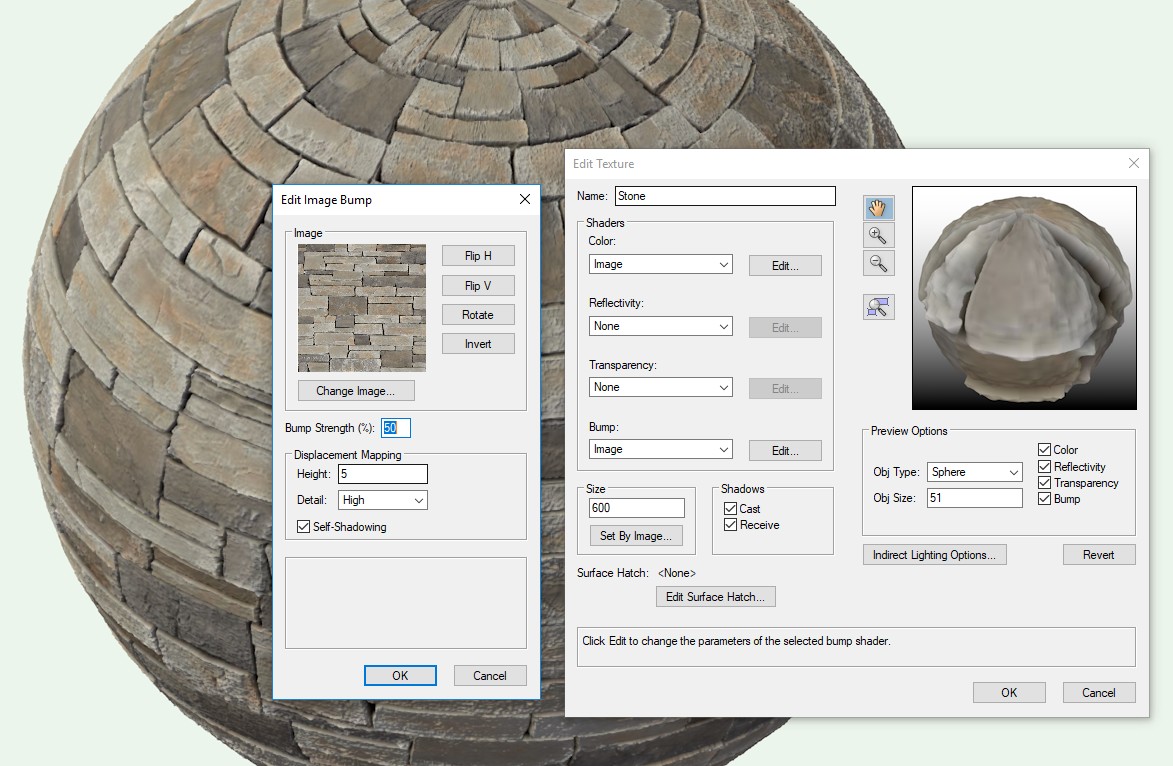Open Indirect Lighting Options
The width and height of the screenshot is (1173, 766).
click(x=934, y=554)
